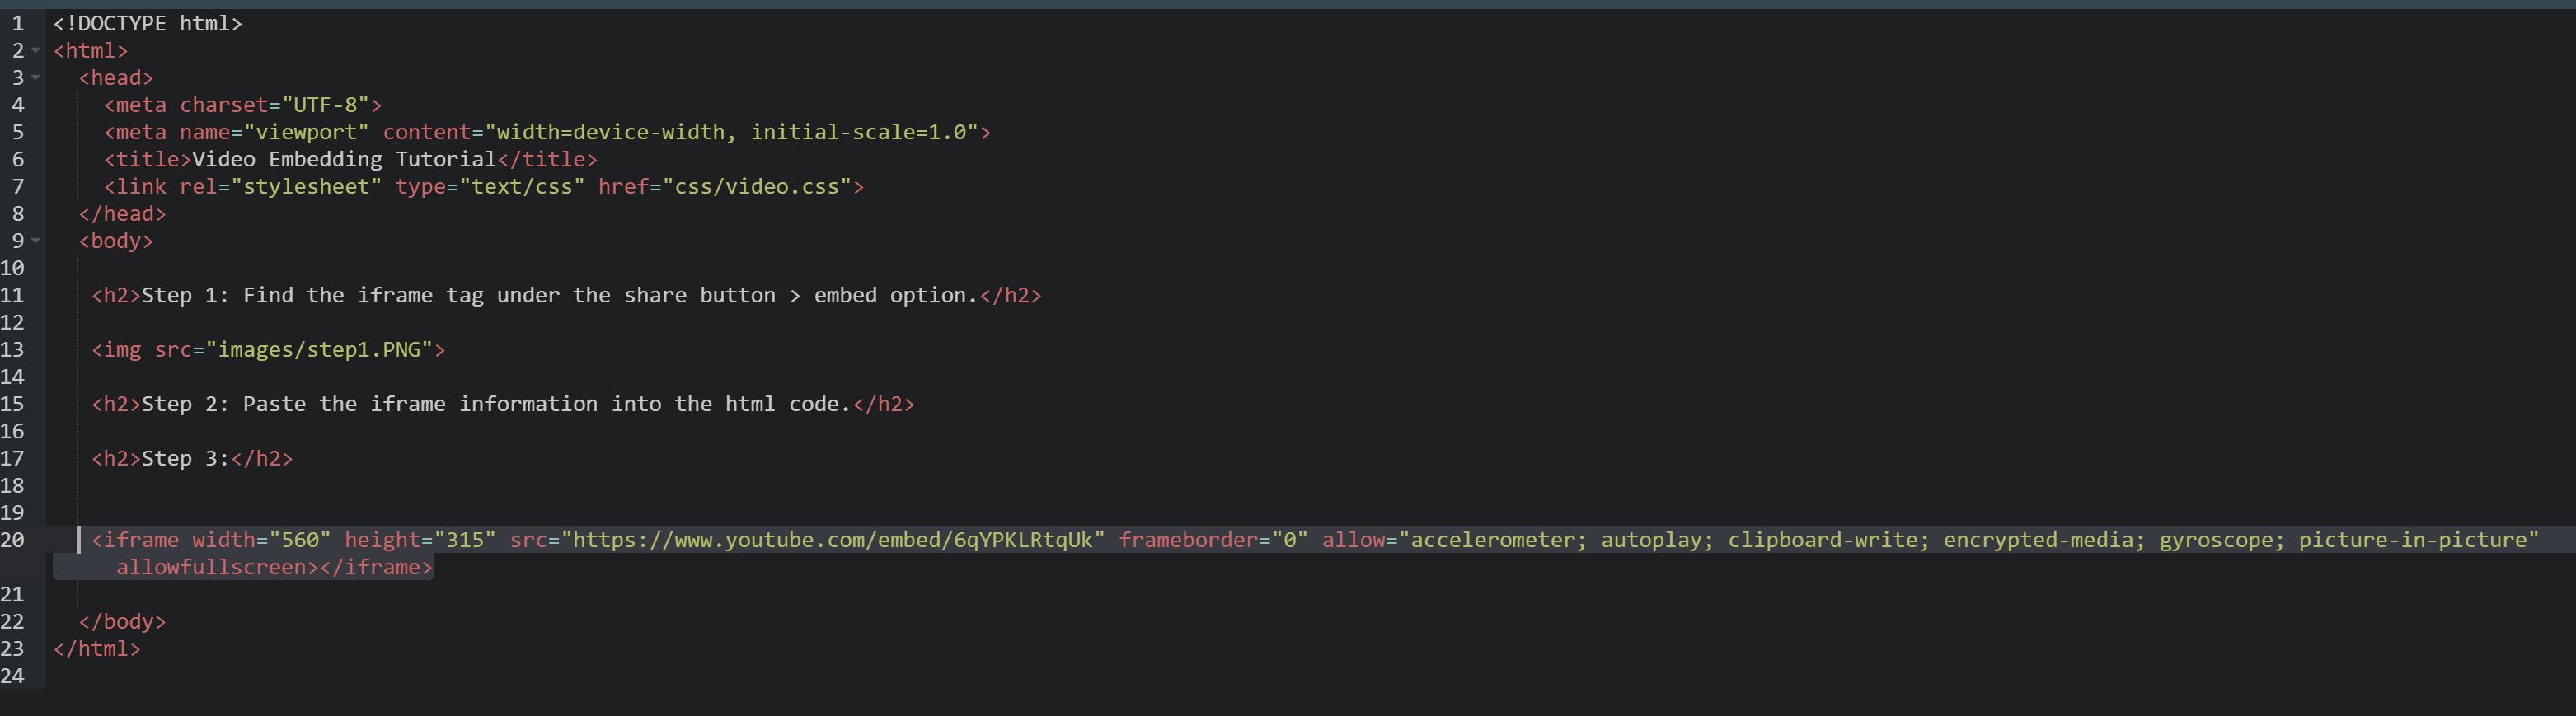Click the "images/step1.PNG" src value
2576x716 pixels.
click(319, 349)
